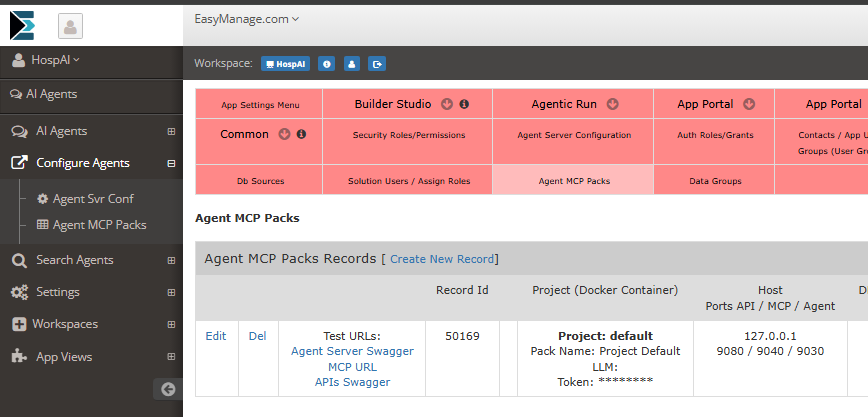This screenshot has width=868, height=417.
Task: Open Security Roles/Permissions menu item
Action: (x=409, y=135)
